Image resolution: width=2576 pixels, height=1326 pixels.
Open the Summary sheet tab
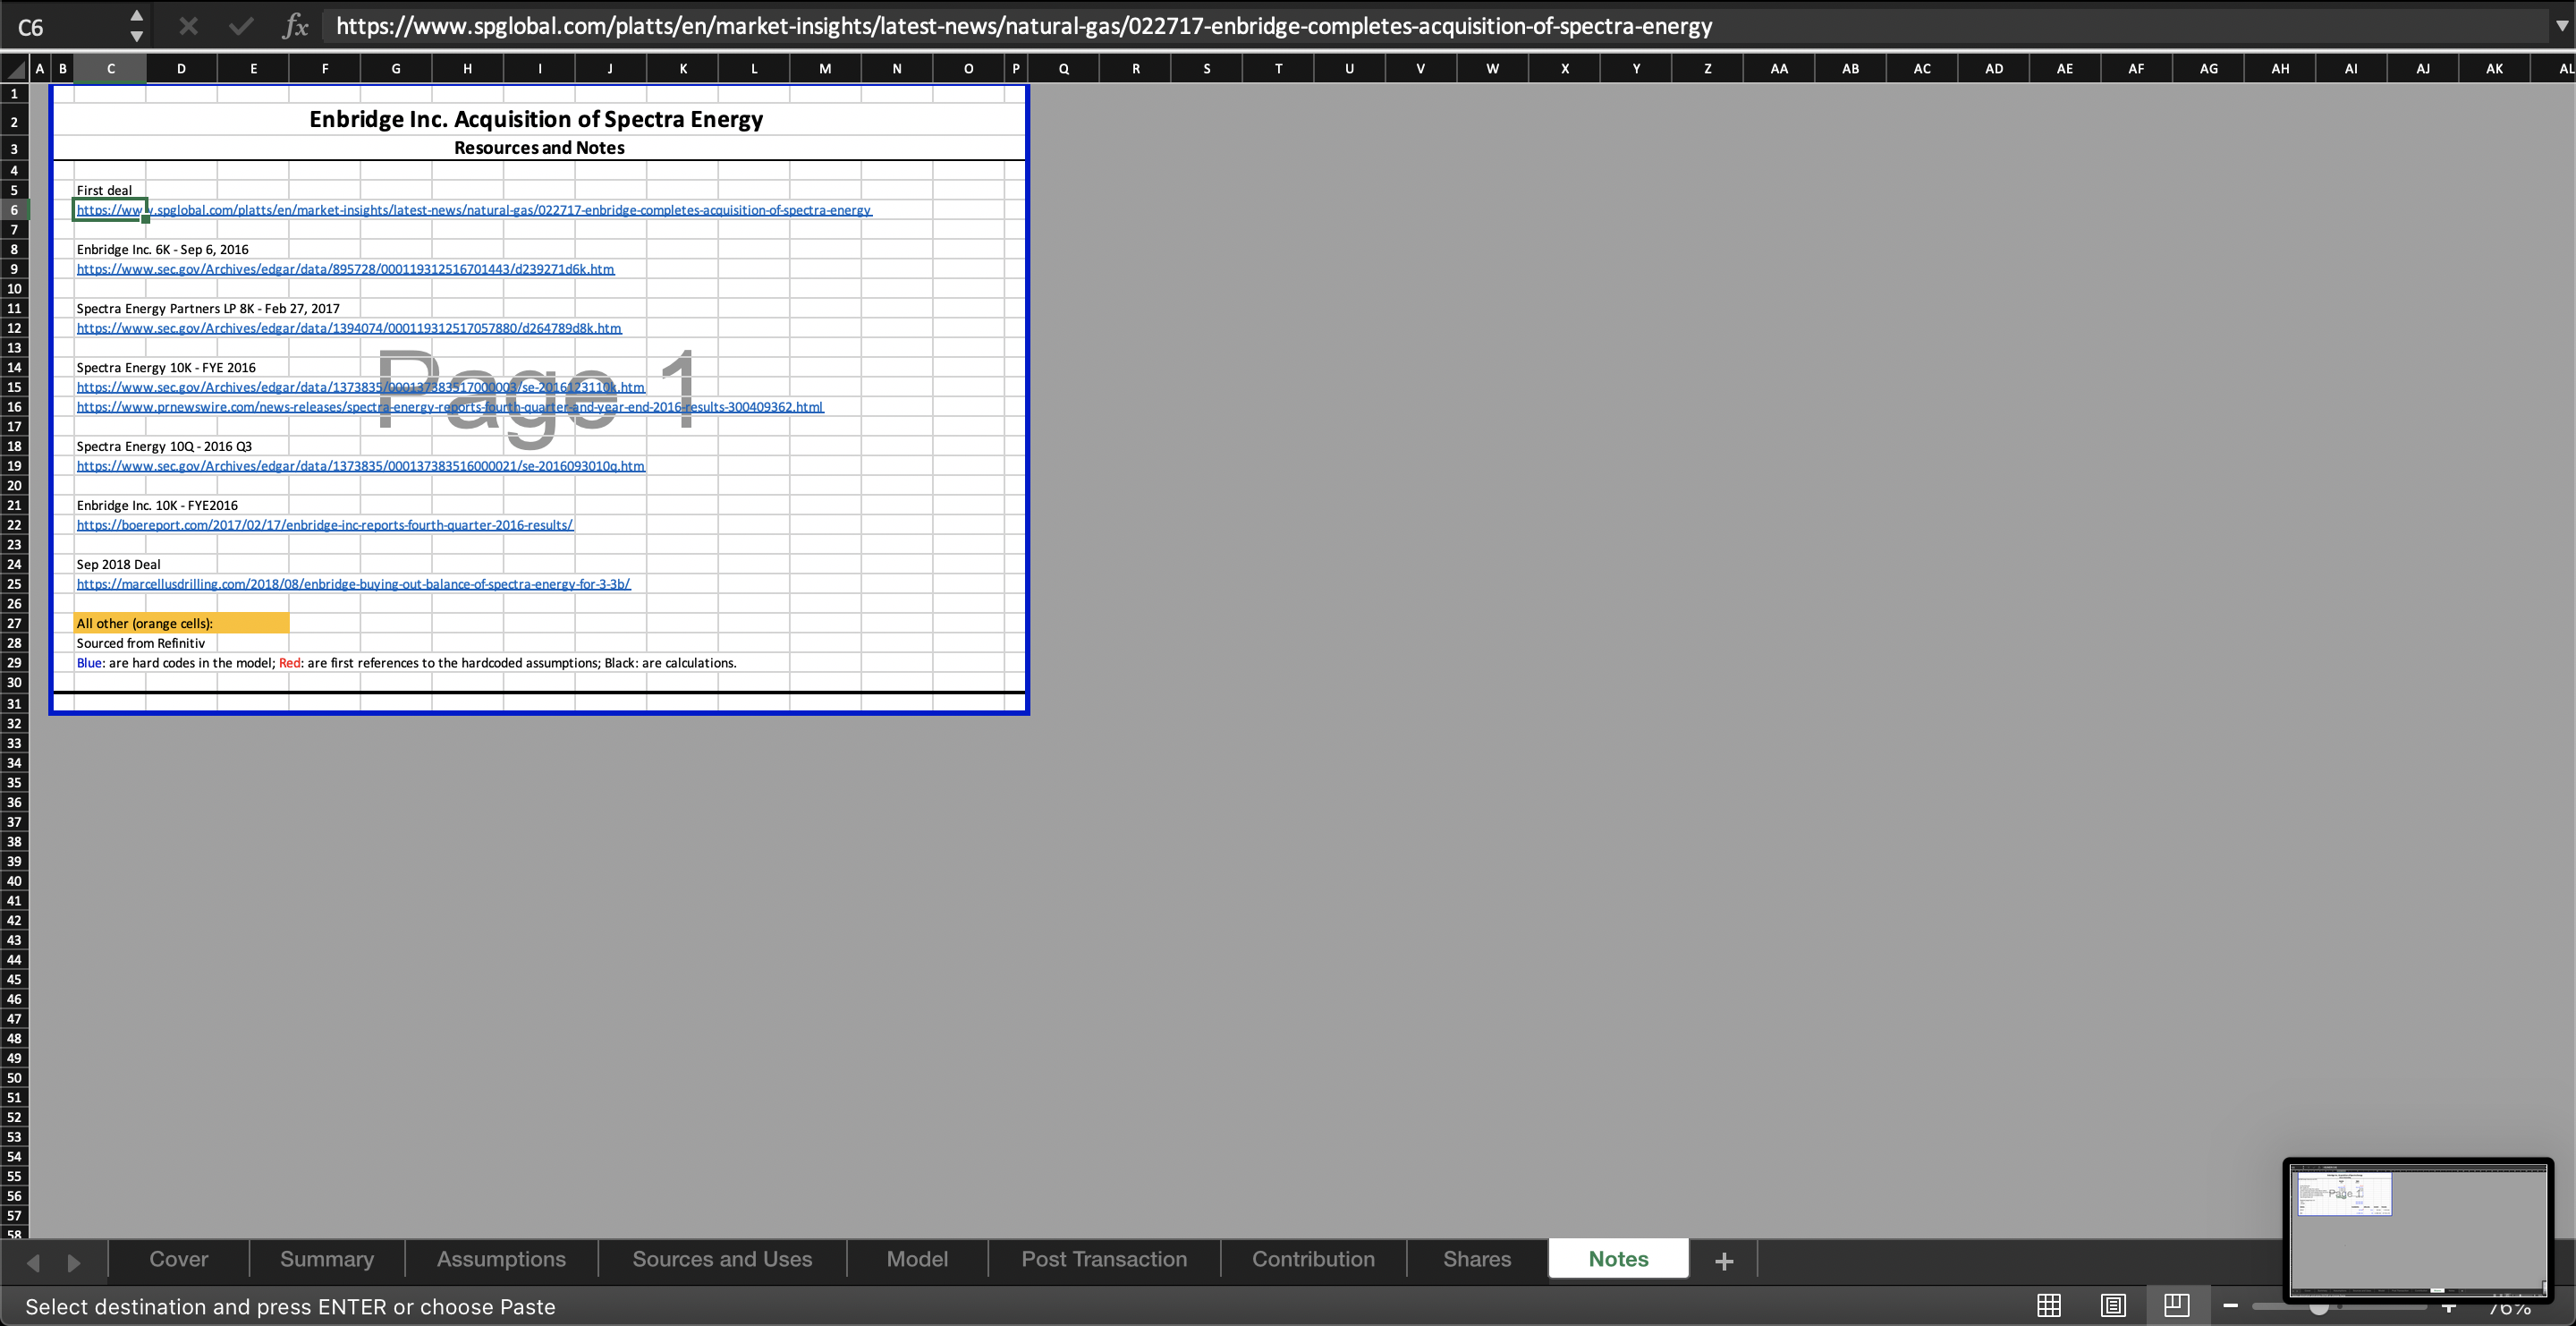pos(327,1259)
